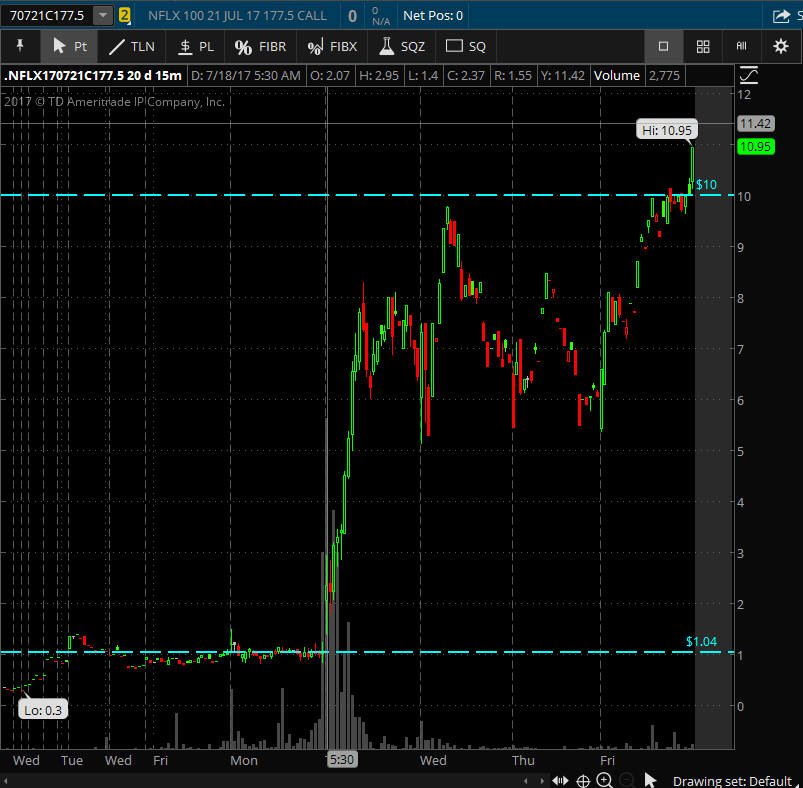Click the pin icon in the drawing toolbar
Screen dimensions: 803x788
tap(20, 46)
